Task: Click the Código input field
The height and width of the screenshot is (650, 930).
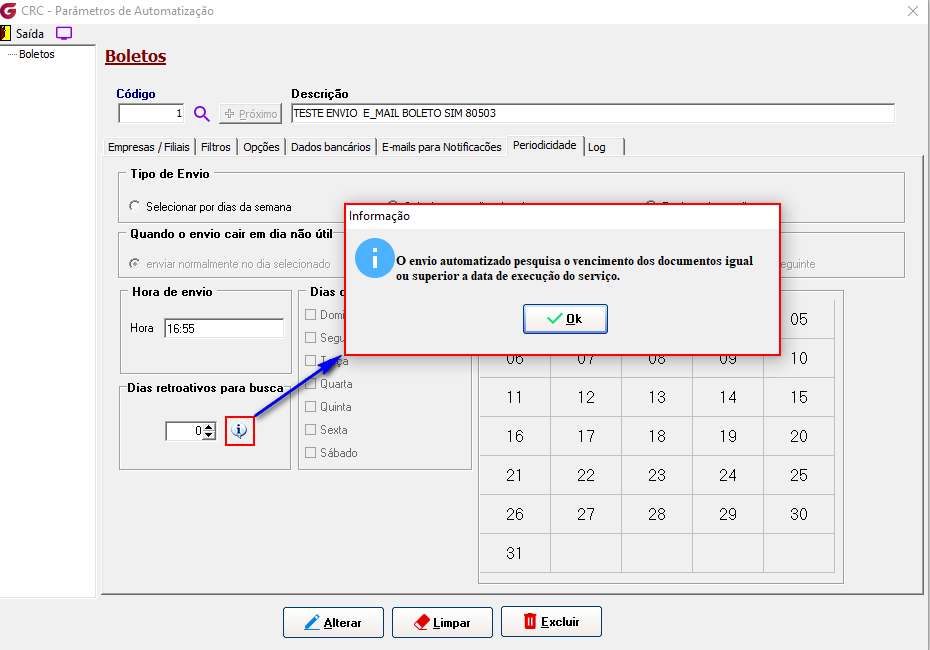Action: tap(151, 113)
